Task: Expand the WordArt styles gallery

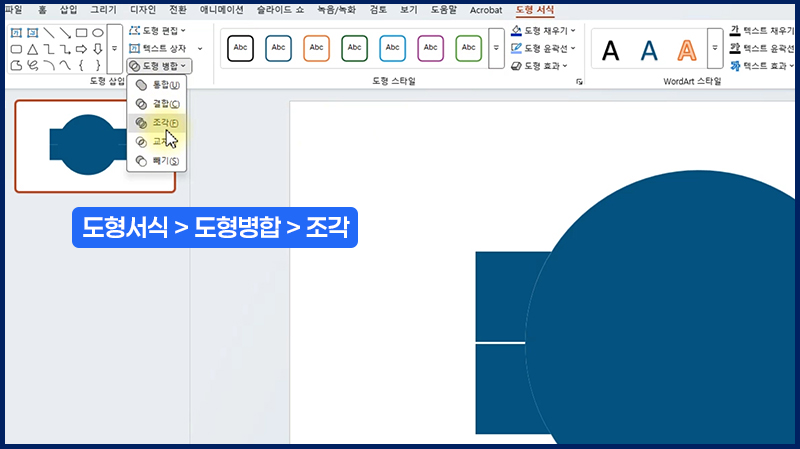Action: (x=715, y=48)
